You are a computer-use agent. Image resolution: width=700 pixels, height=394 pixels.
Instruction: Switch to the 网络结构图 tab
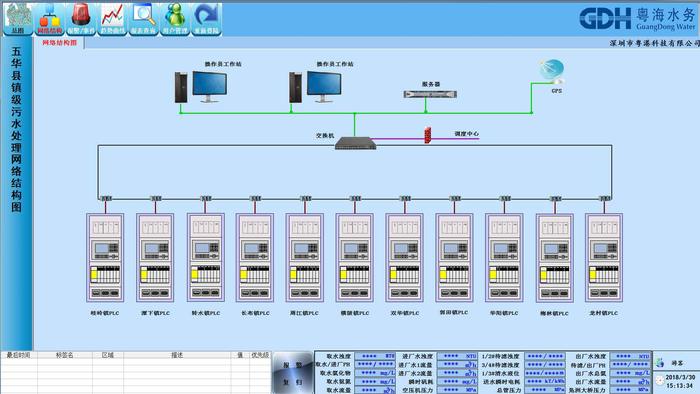[59, 43]
